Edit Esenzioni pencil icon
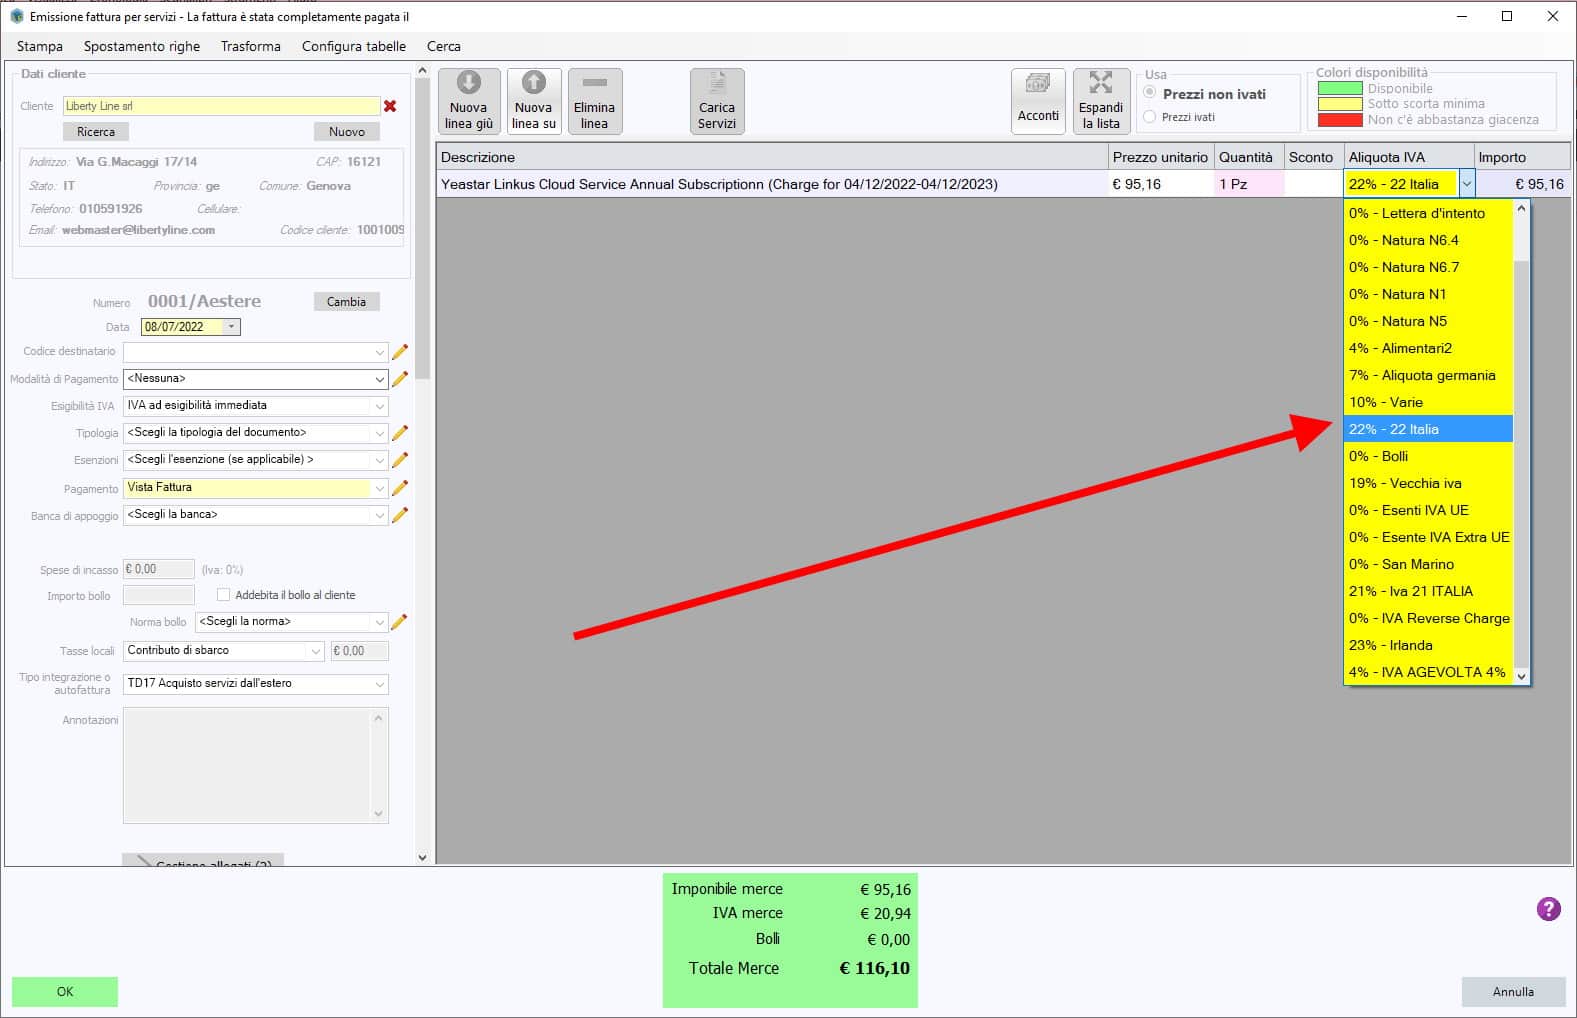The width and height of the screenshot is (1577, 1018). pyautogui.click(x=399, y=460)
